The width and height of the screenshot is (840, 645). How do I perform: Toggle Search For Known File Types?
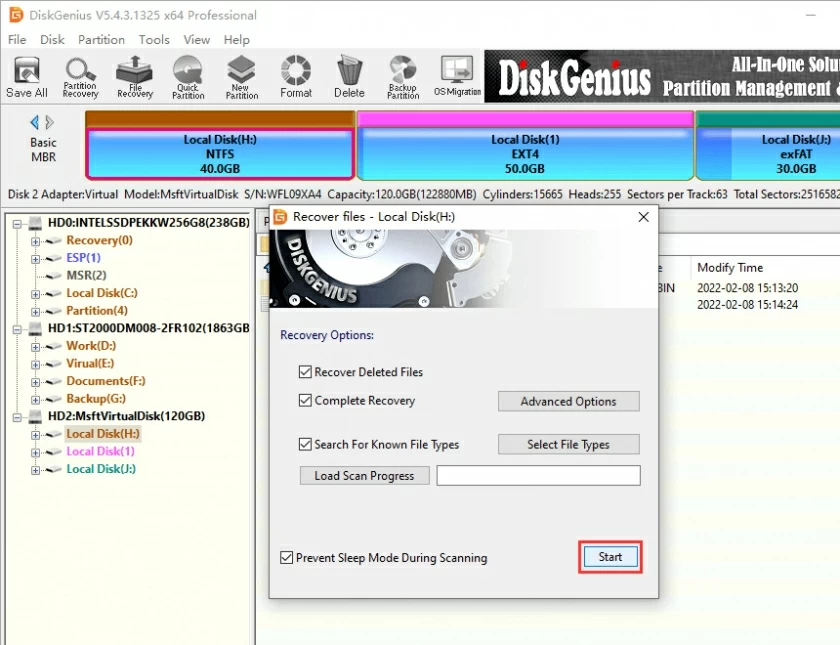coord(304,444)
